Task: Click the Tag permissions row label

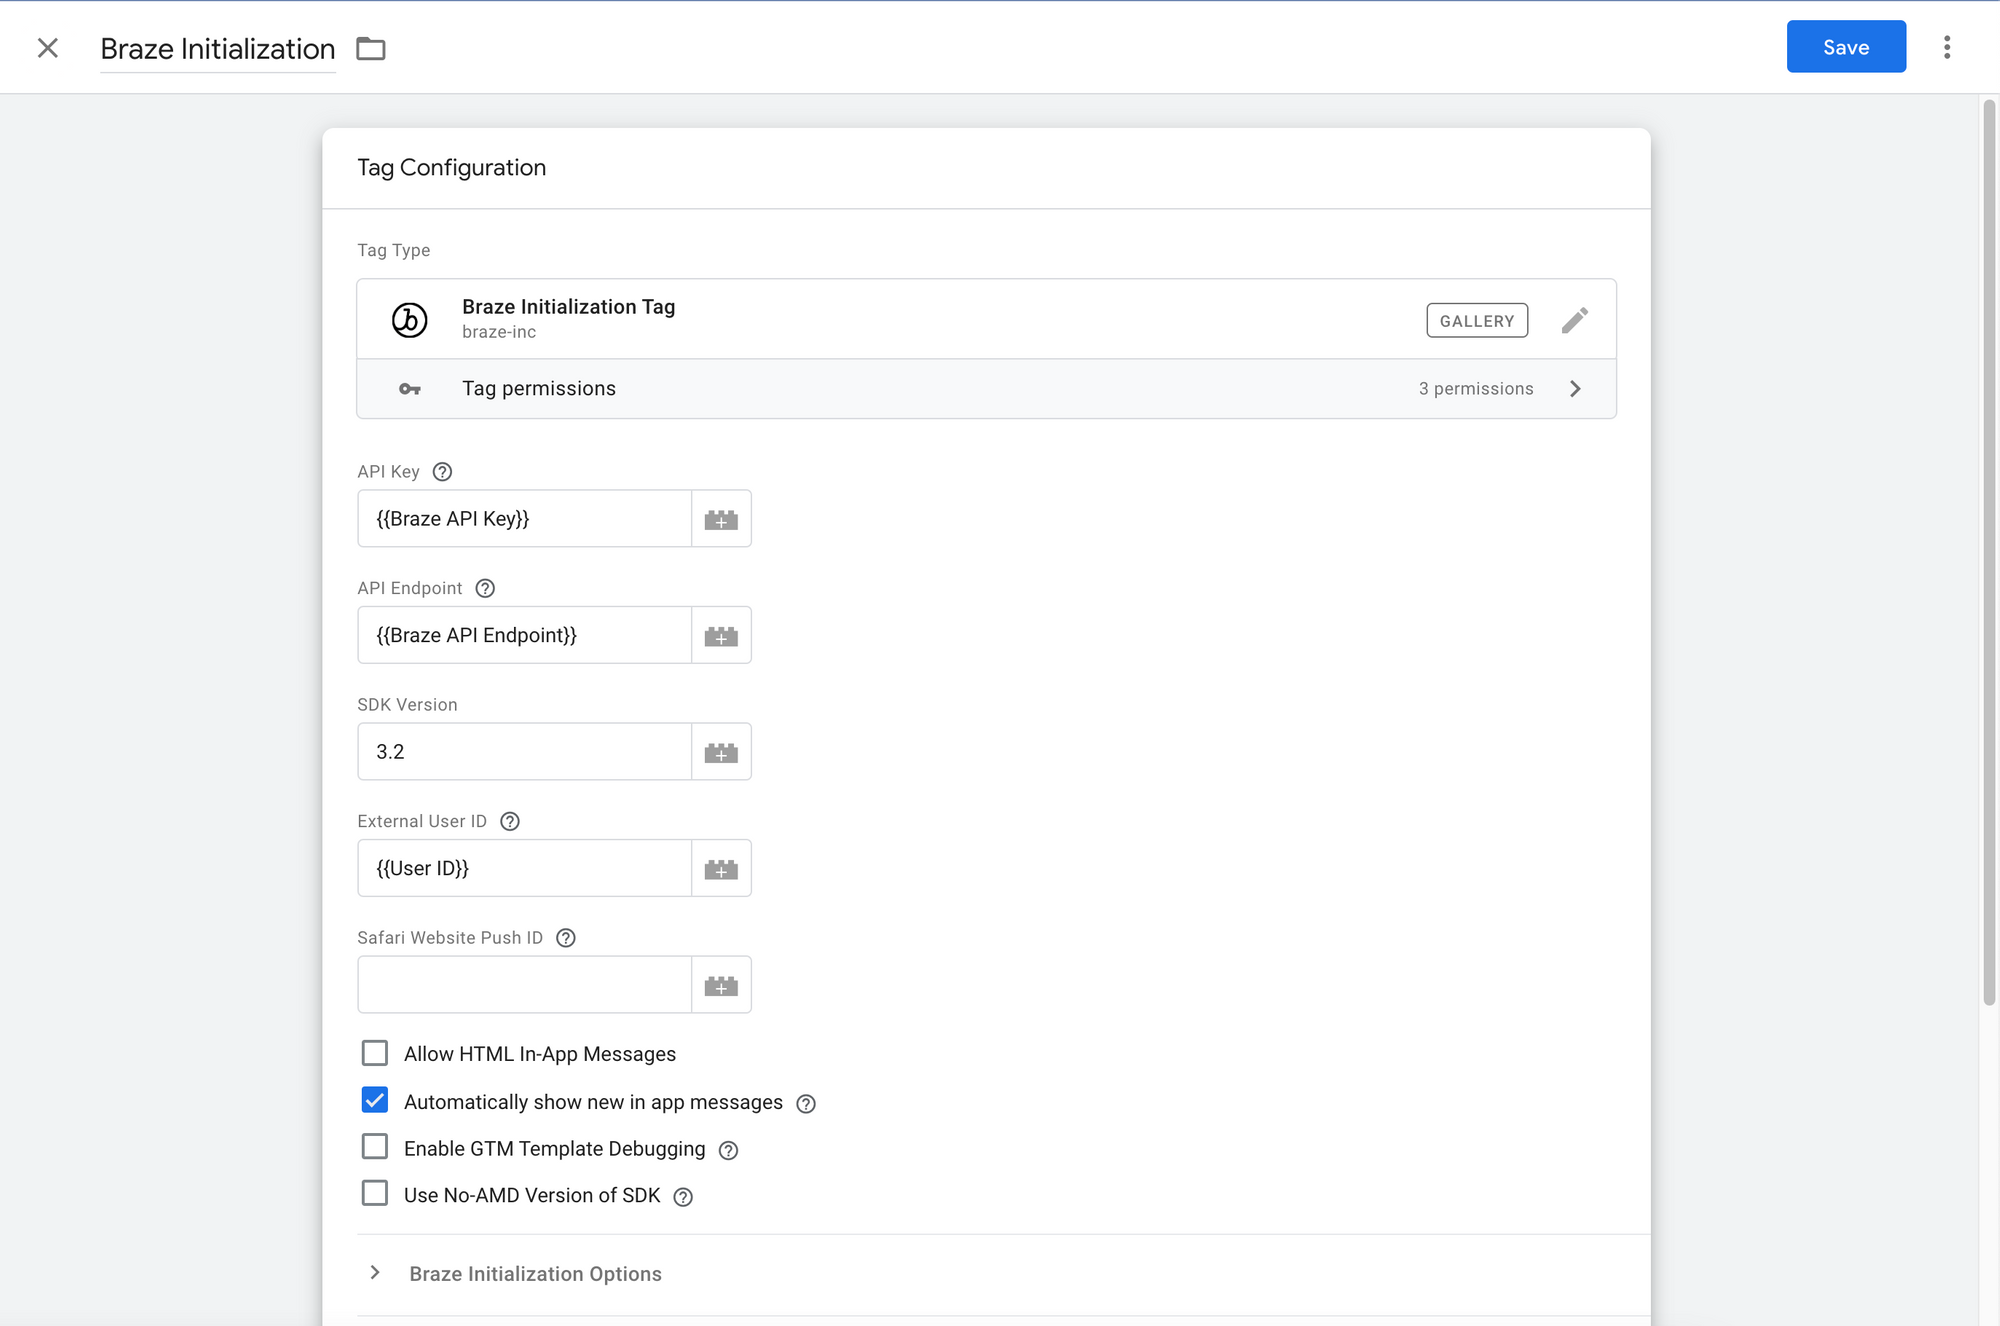Action: tap(538, 389)
